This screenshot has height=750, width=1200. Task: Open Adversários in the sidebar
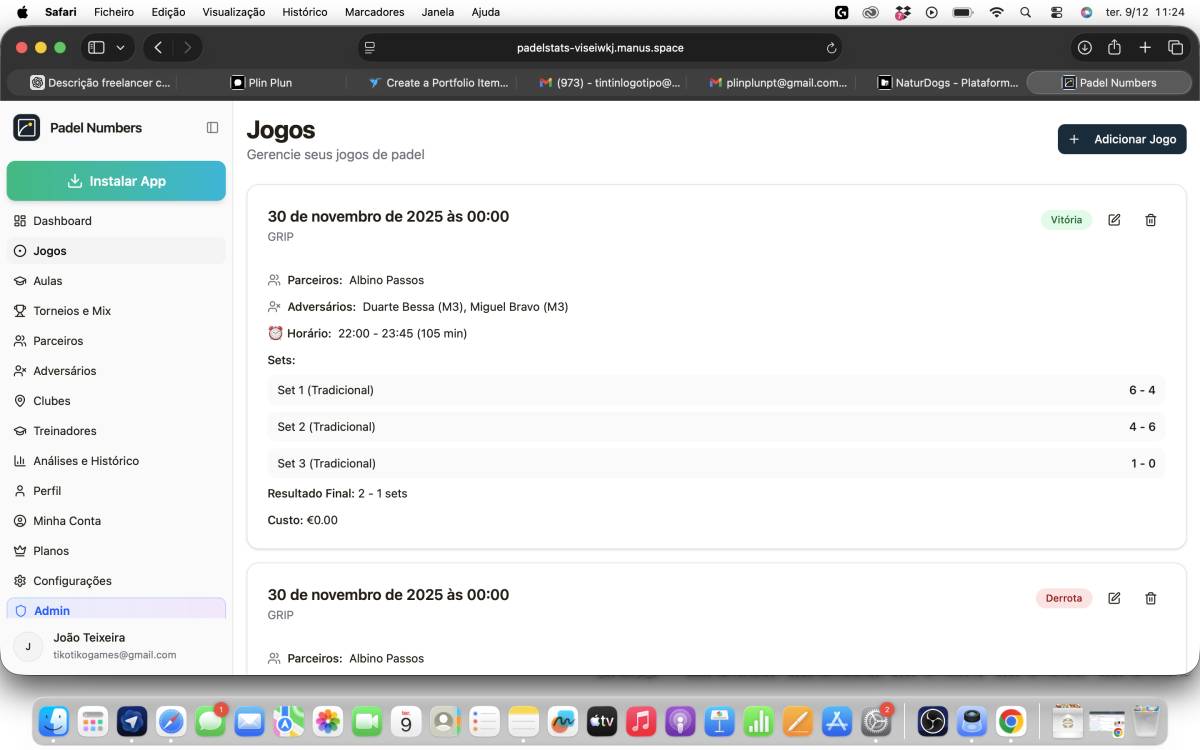click(116, 371)
